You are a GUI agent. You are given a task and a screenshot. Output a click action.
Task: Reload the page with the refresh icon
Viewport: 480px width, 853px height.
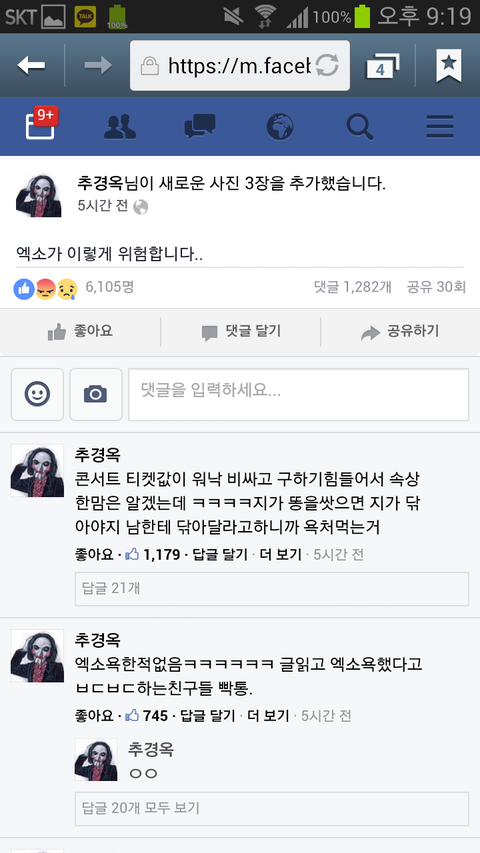pyautogui.click(x=327, y=66)
